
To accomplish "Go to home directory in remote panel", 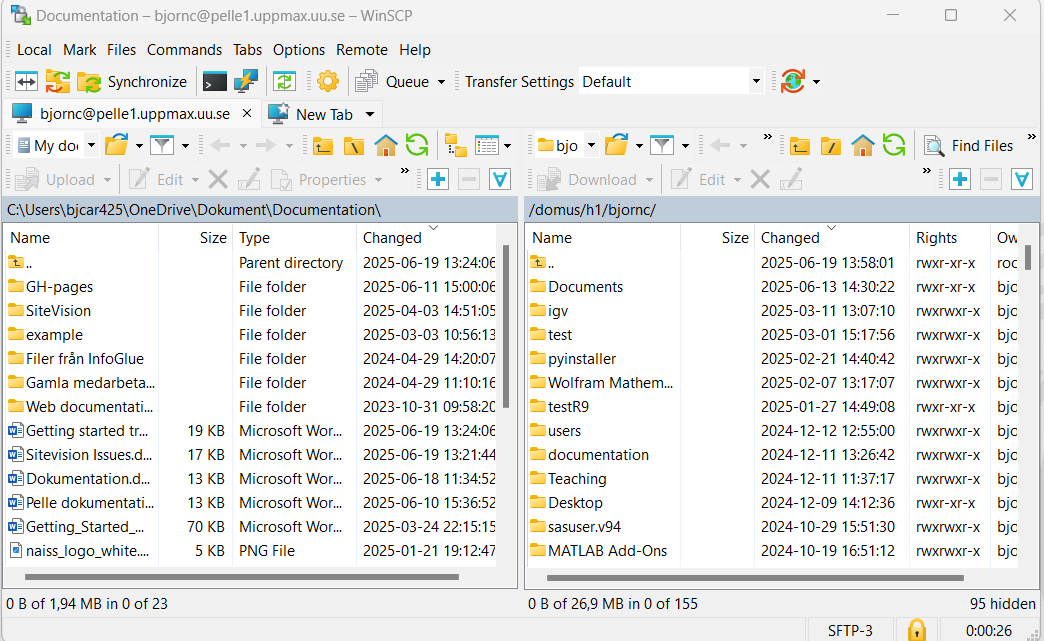I will tap(861, 145).
